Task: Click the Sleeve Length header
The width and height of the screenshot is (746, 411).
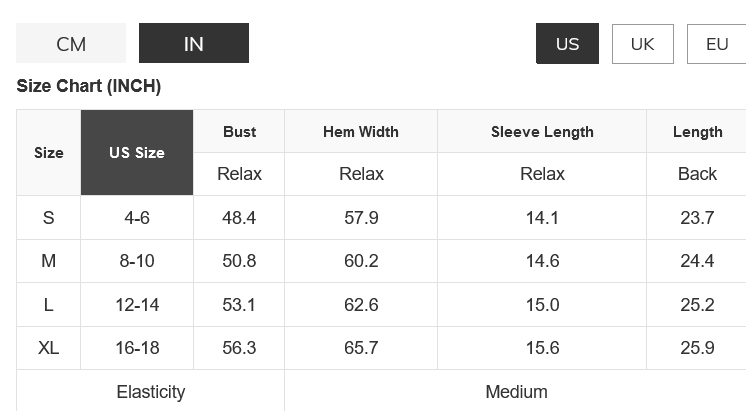Action: coord(542,132)
